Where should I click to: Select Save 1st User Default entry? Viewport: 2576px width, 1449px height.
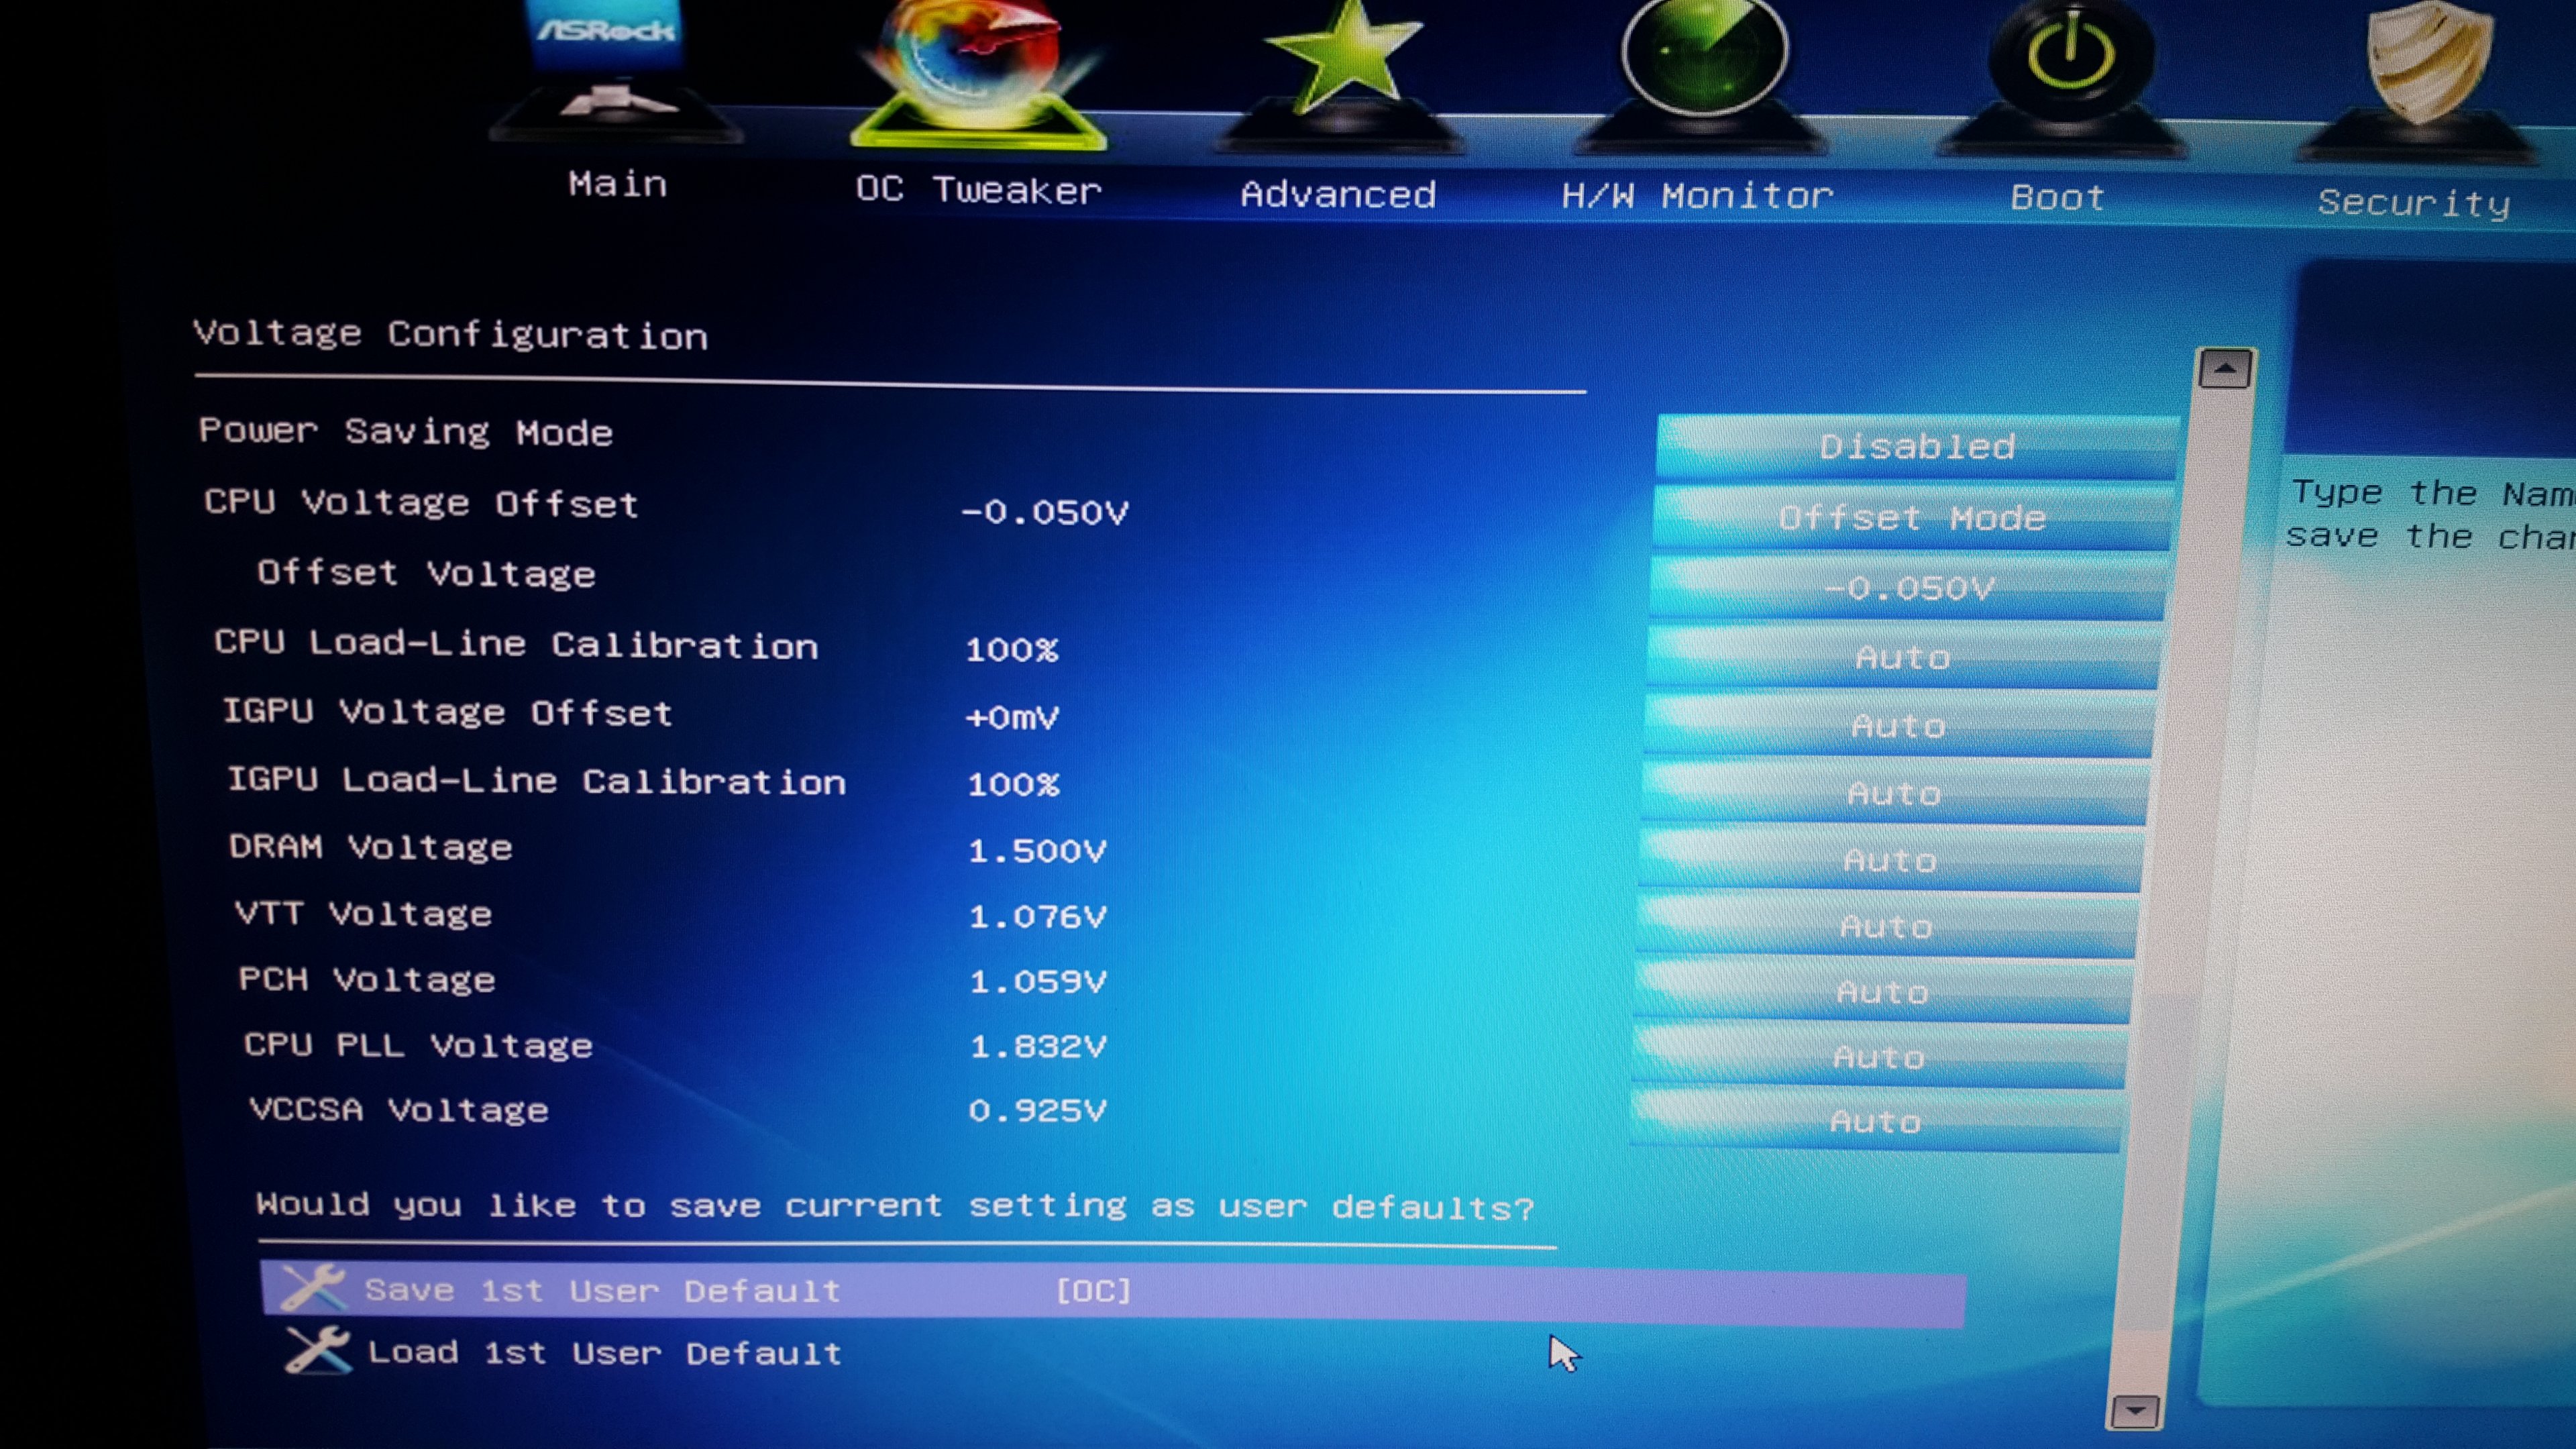tap(602, 1291)
